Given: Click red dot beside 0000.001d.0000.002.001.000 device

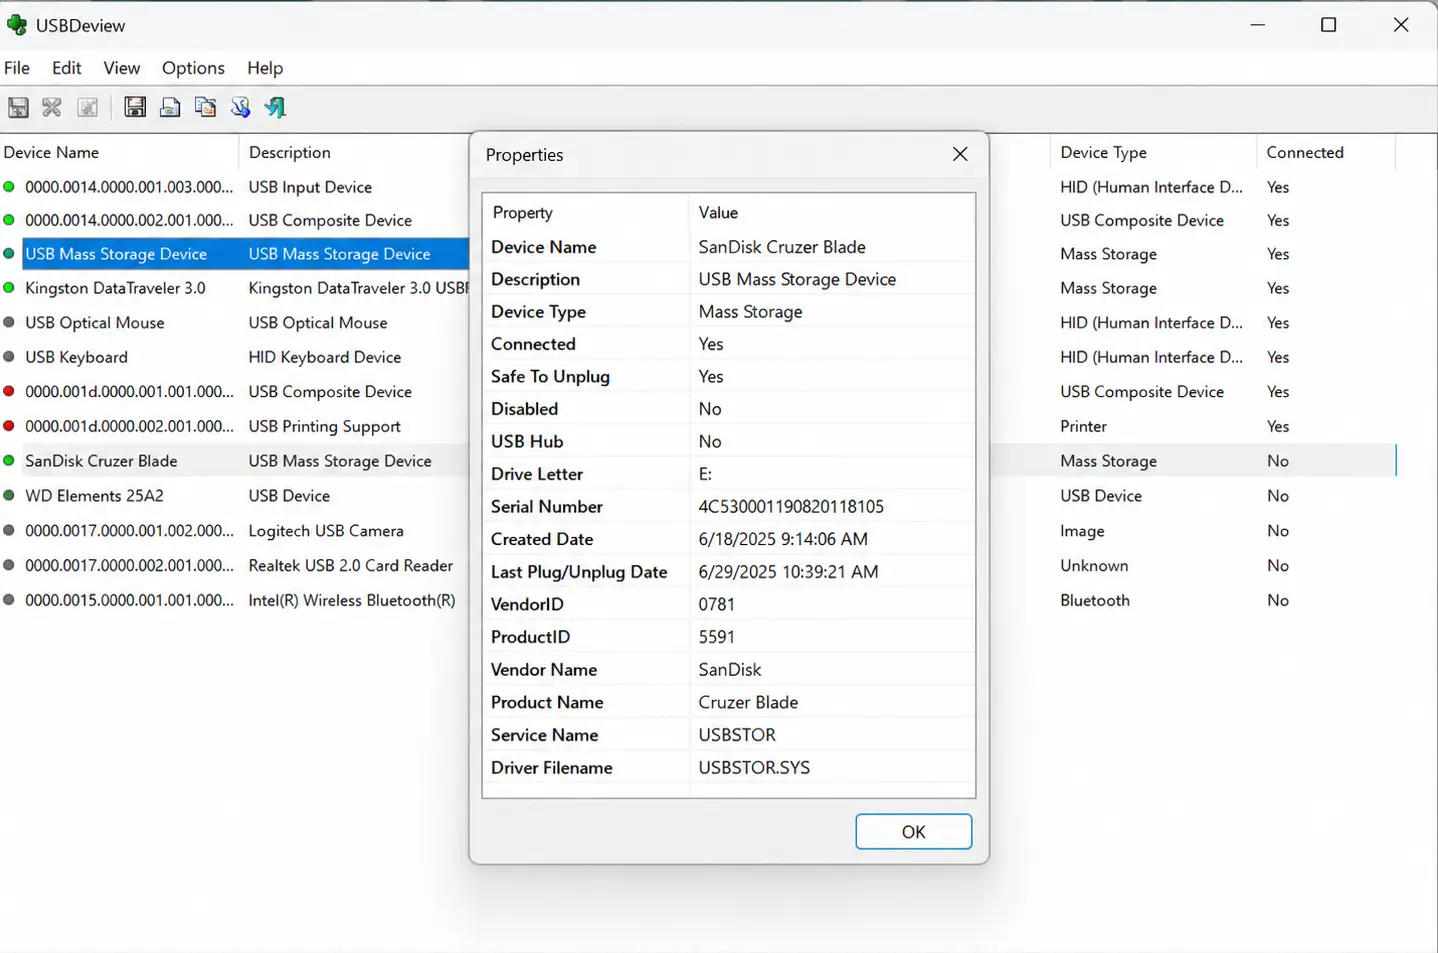Looking at the screenshot, I should (x=9, y=426).
